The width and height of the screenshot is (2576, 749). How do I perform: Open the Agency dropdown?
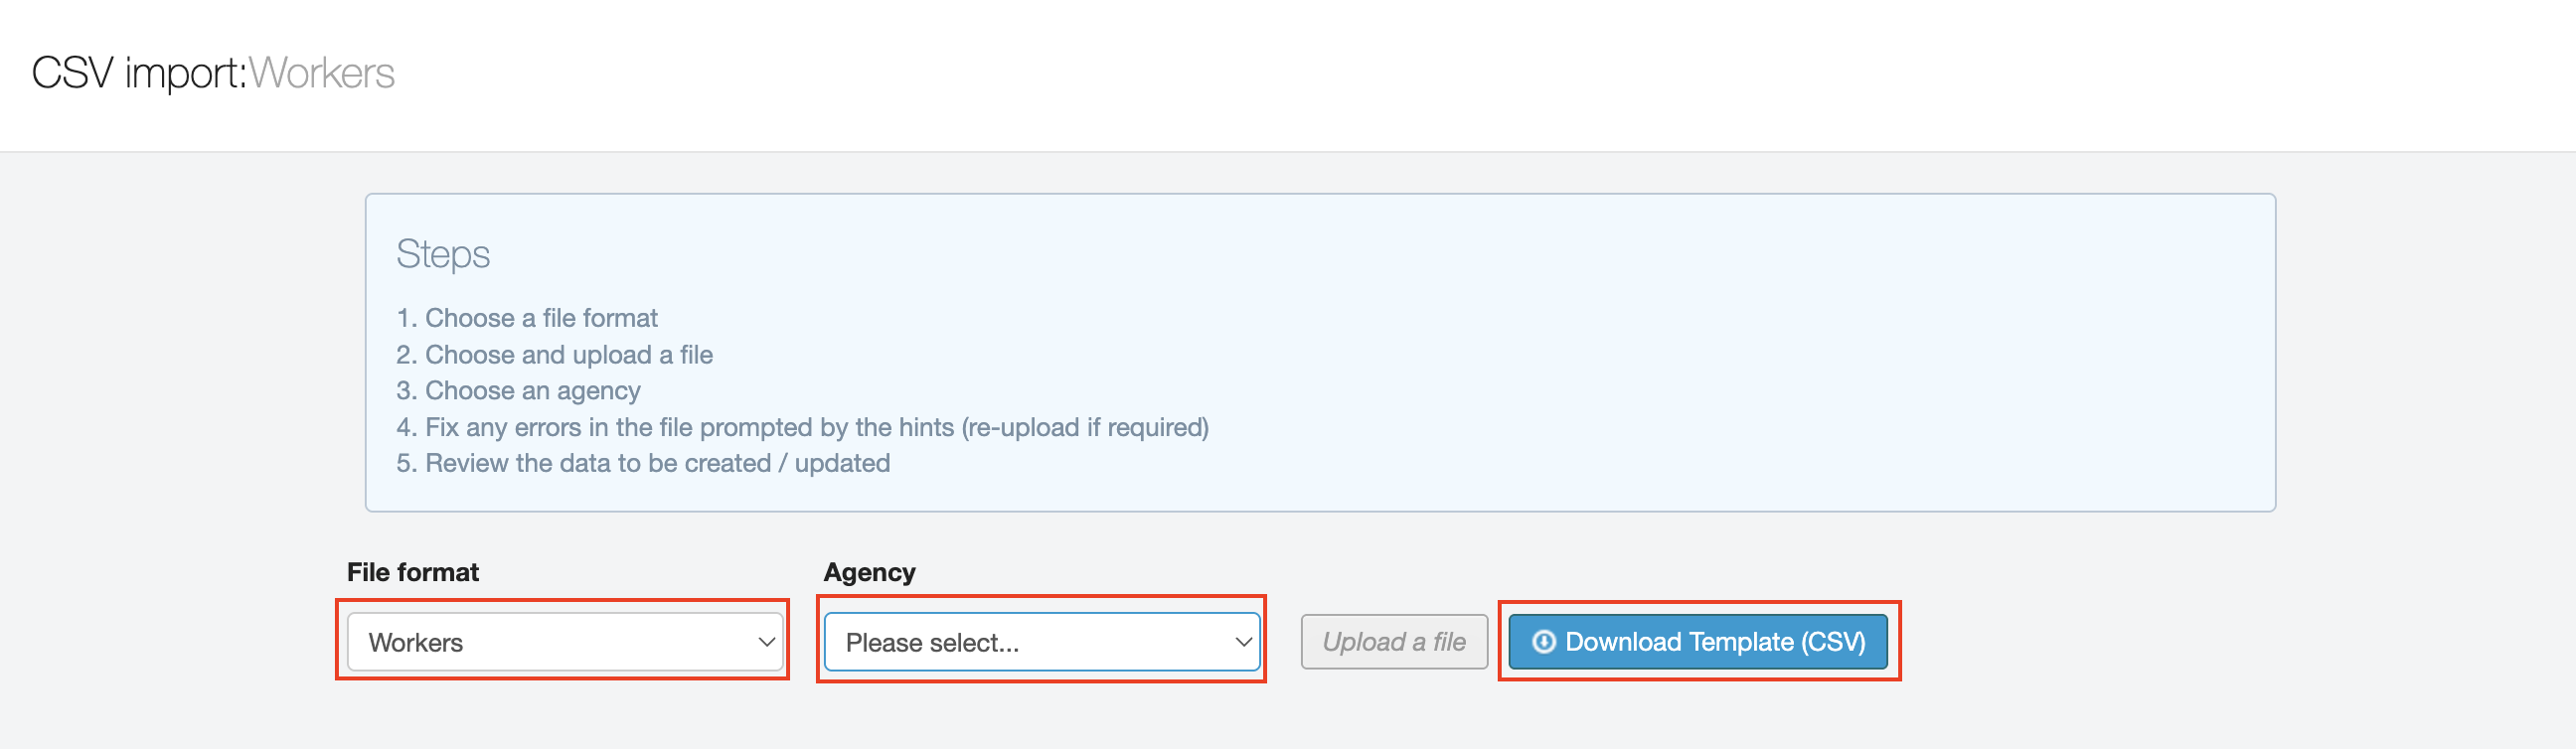(x=1040, y=642)
